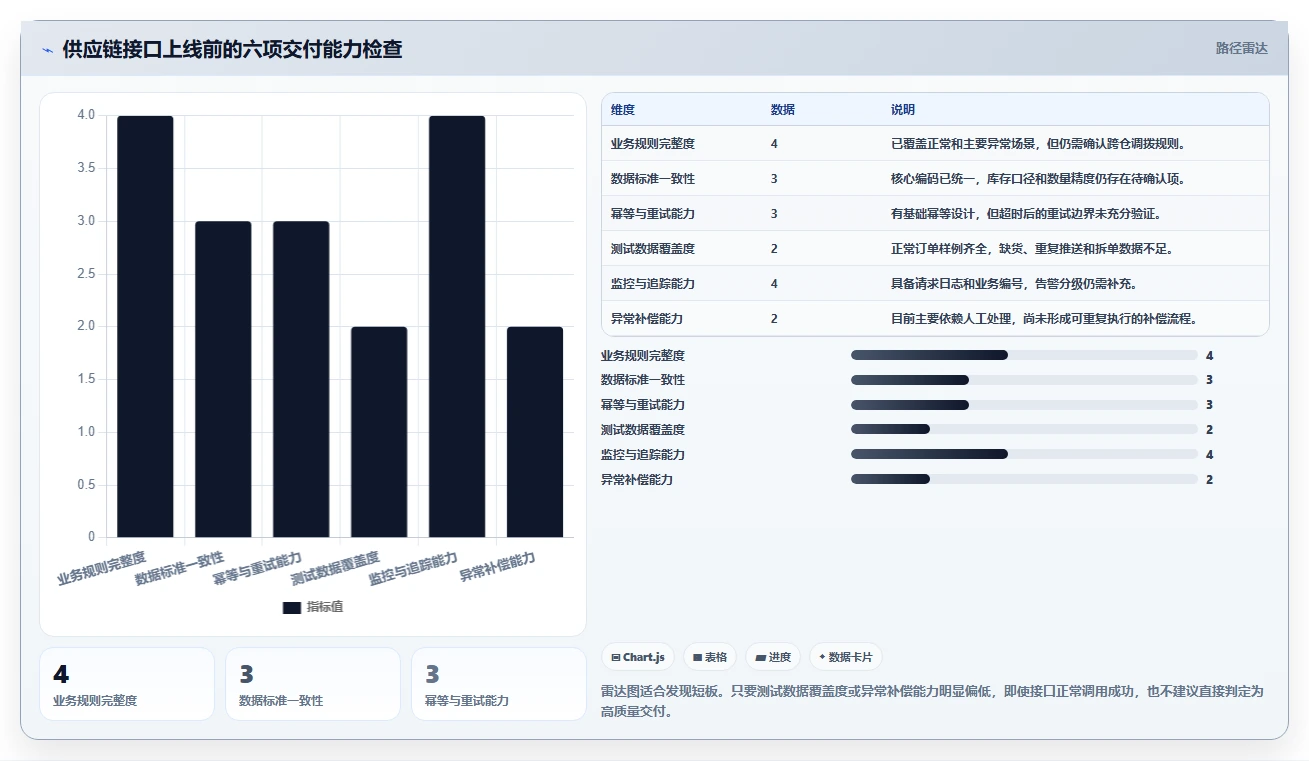Click the 异常补偿能力 bar in chart
Image resolution: width=1309 pixels, height=761 pixels.
coord(535,432)
